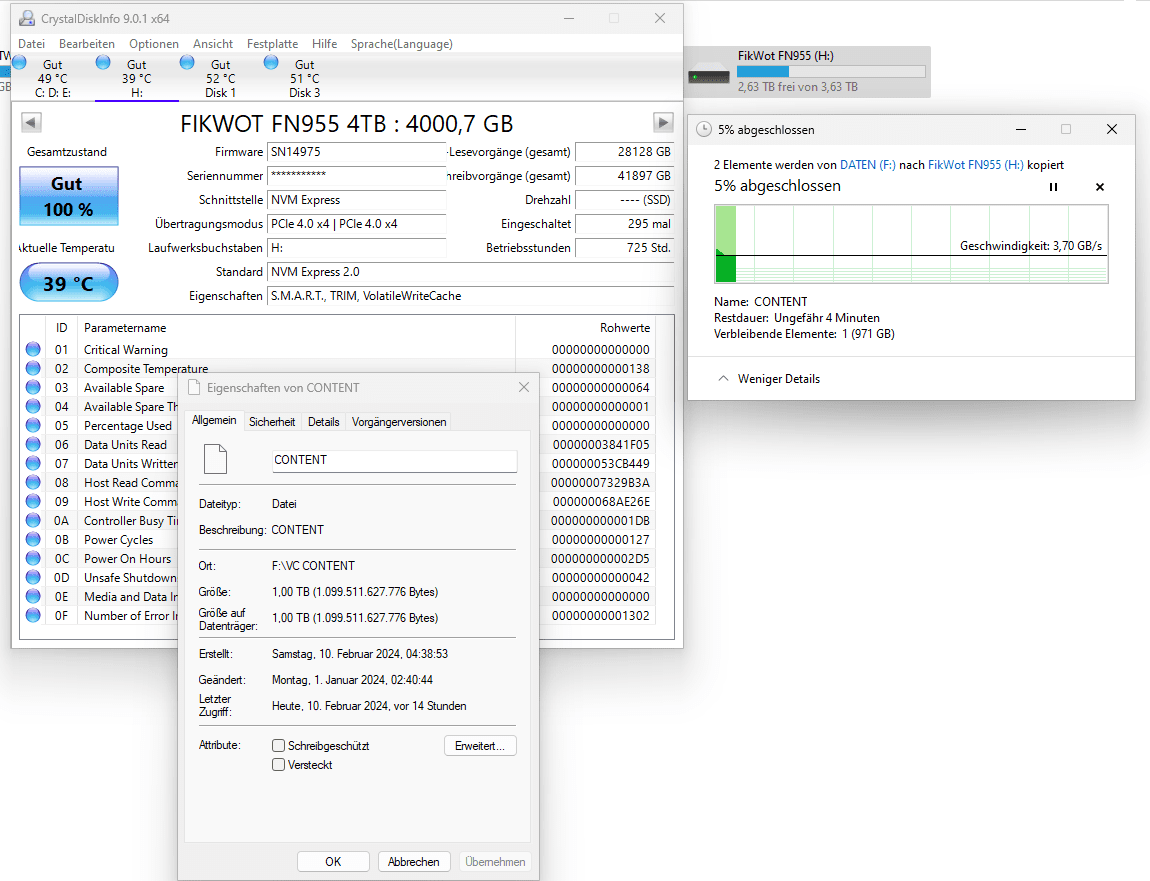
Task: Open the Hilfe menu
Action: click(324, 44)
